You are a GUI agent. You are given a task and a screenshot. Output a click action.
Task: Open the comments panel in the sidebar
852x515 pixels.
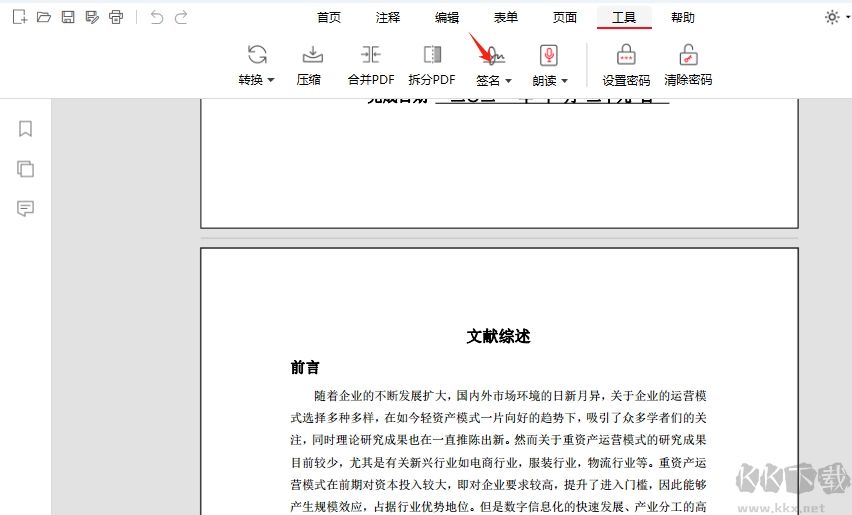pyautogui.click(x=25, y=209)
